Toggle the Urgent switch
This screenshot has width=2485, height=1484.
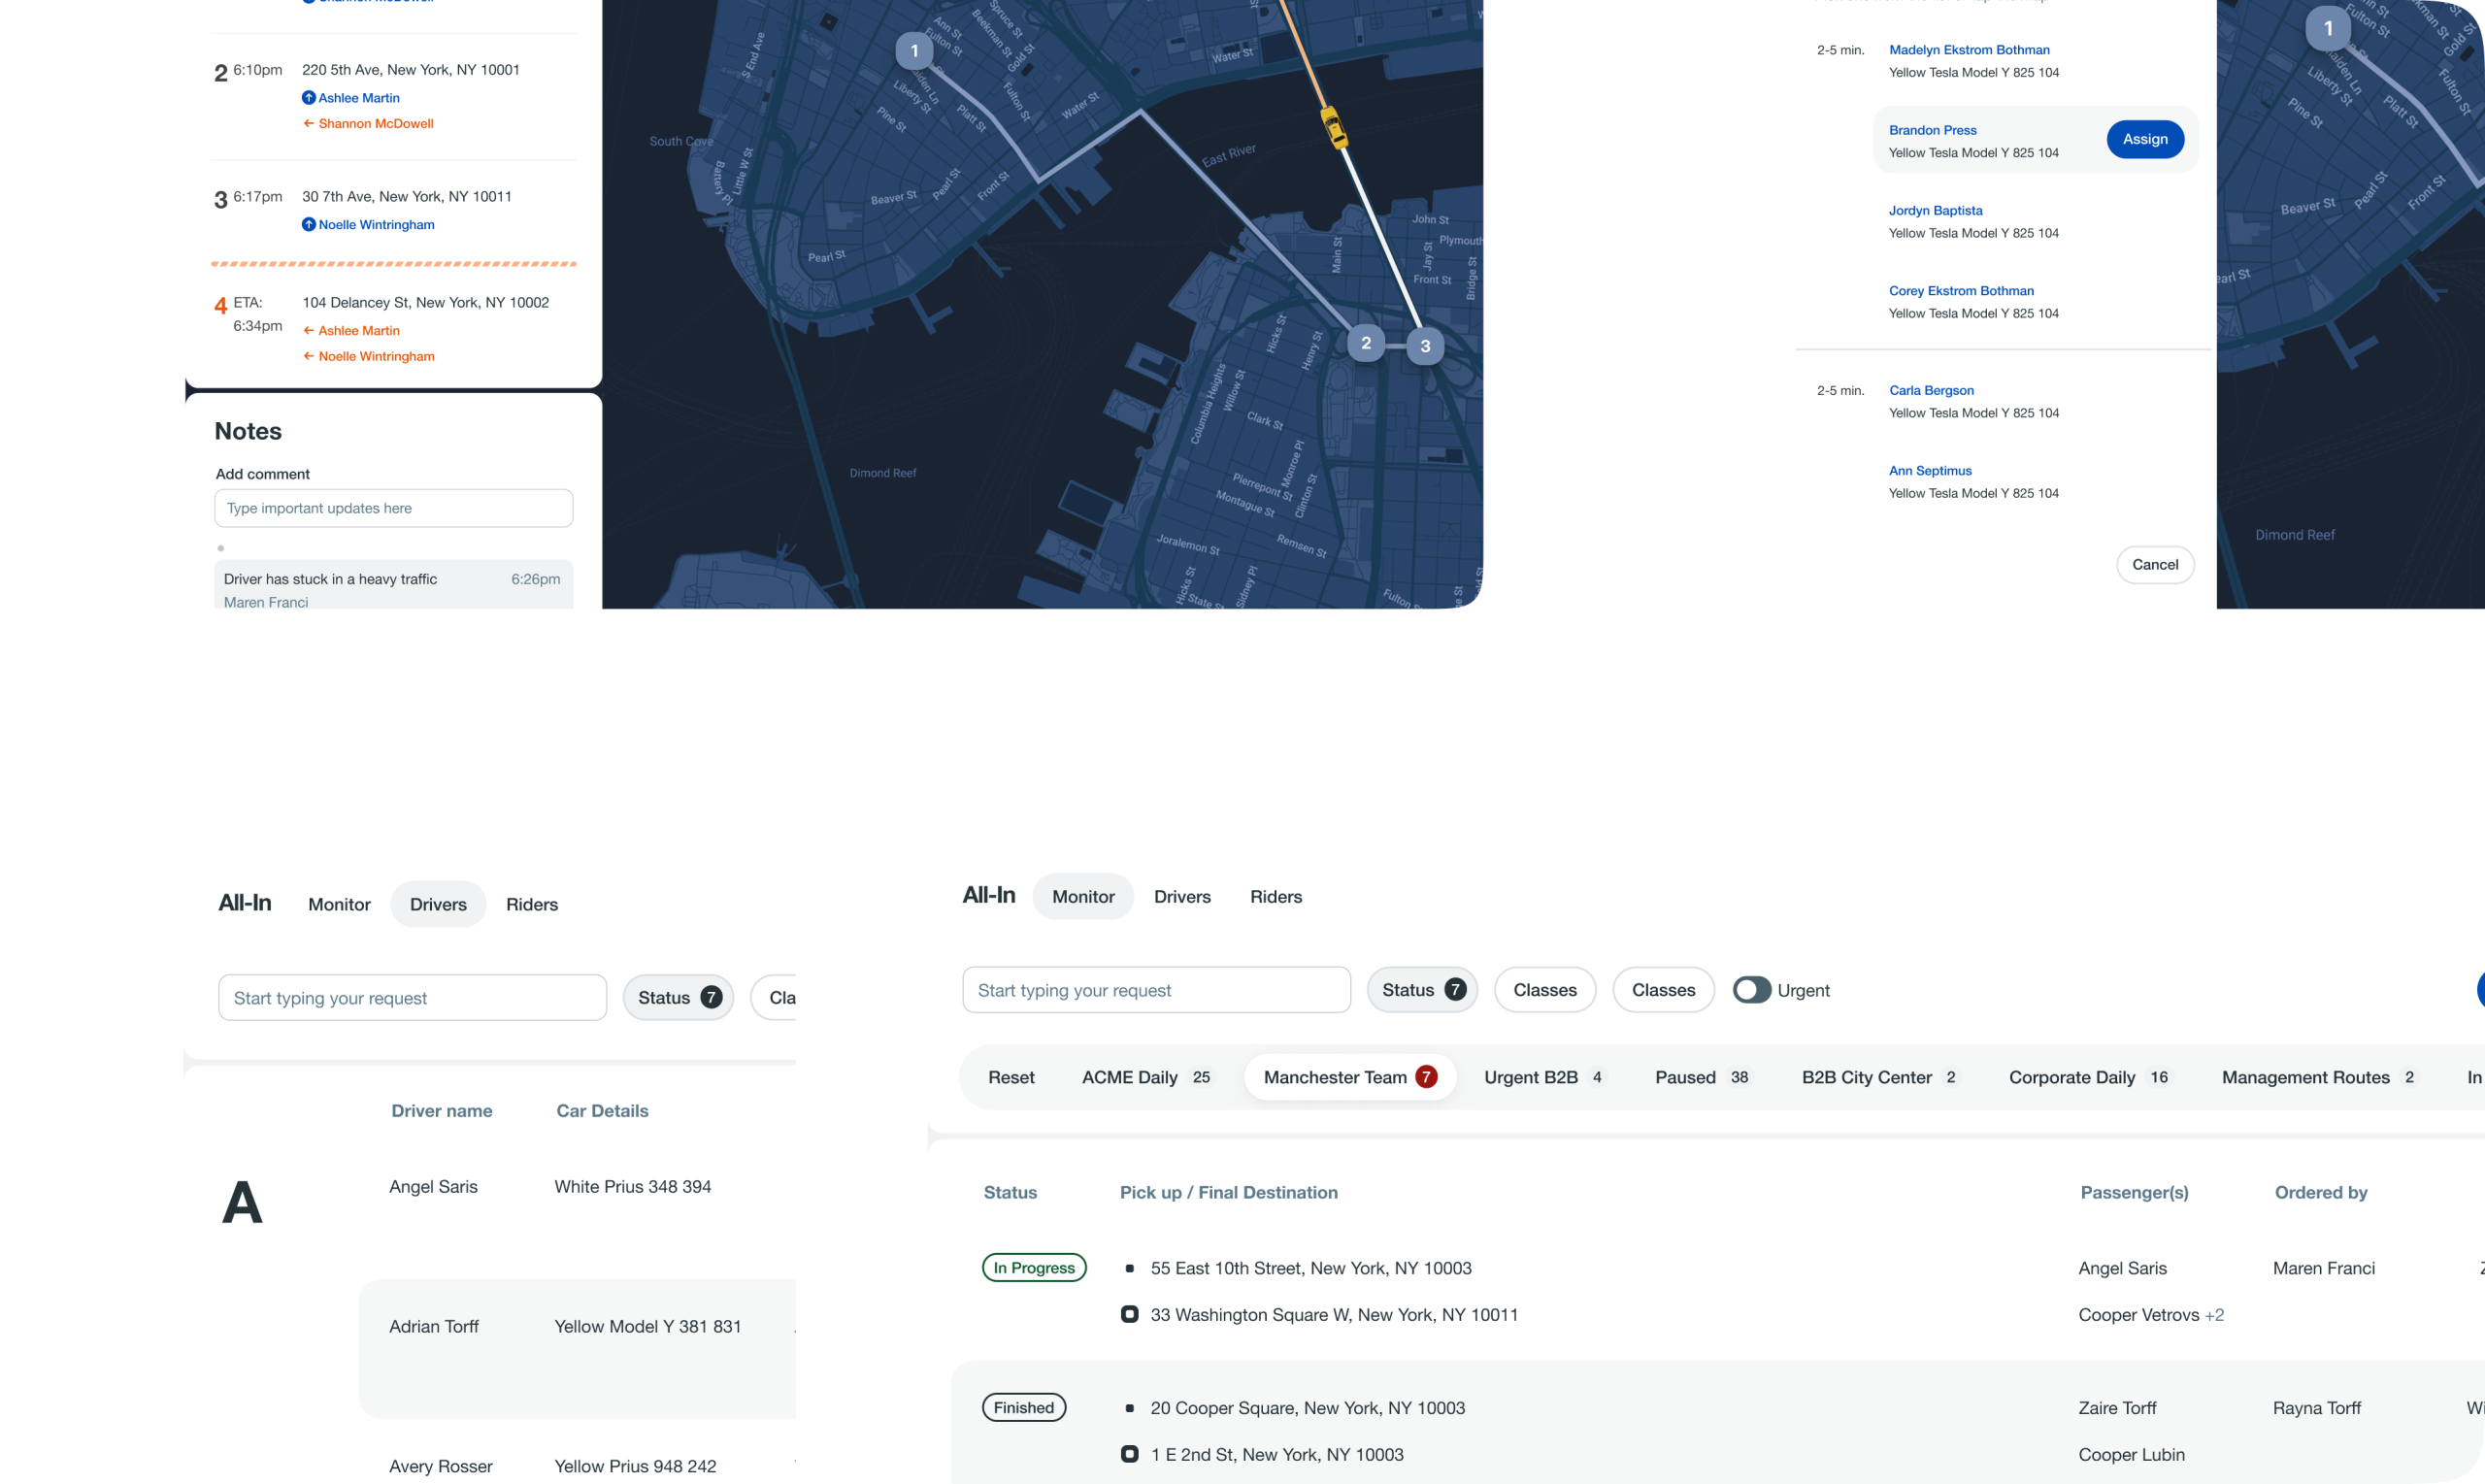pyautogui.click(x=1751, y=990)
